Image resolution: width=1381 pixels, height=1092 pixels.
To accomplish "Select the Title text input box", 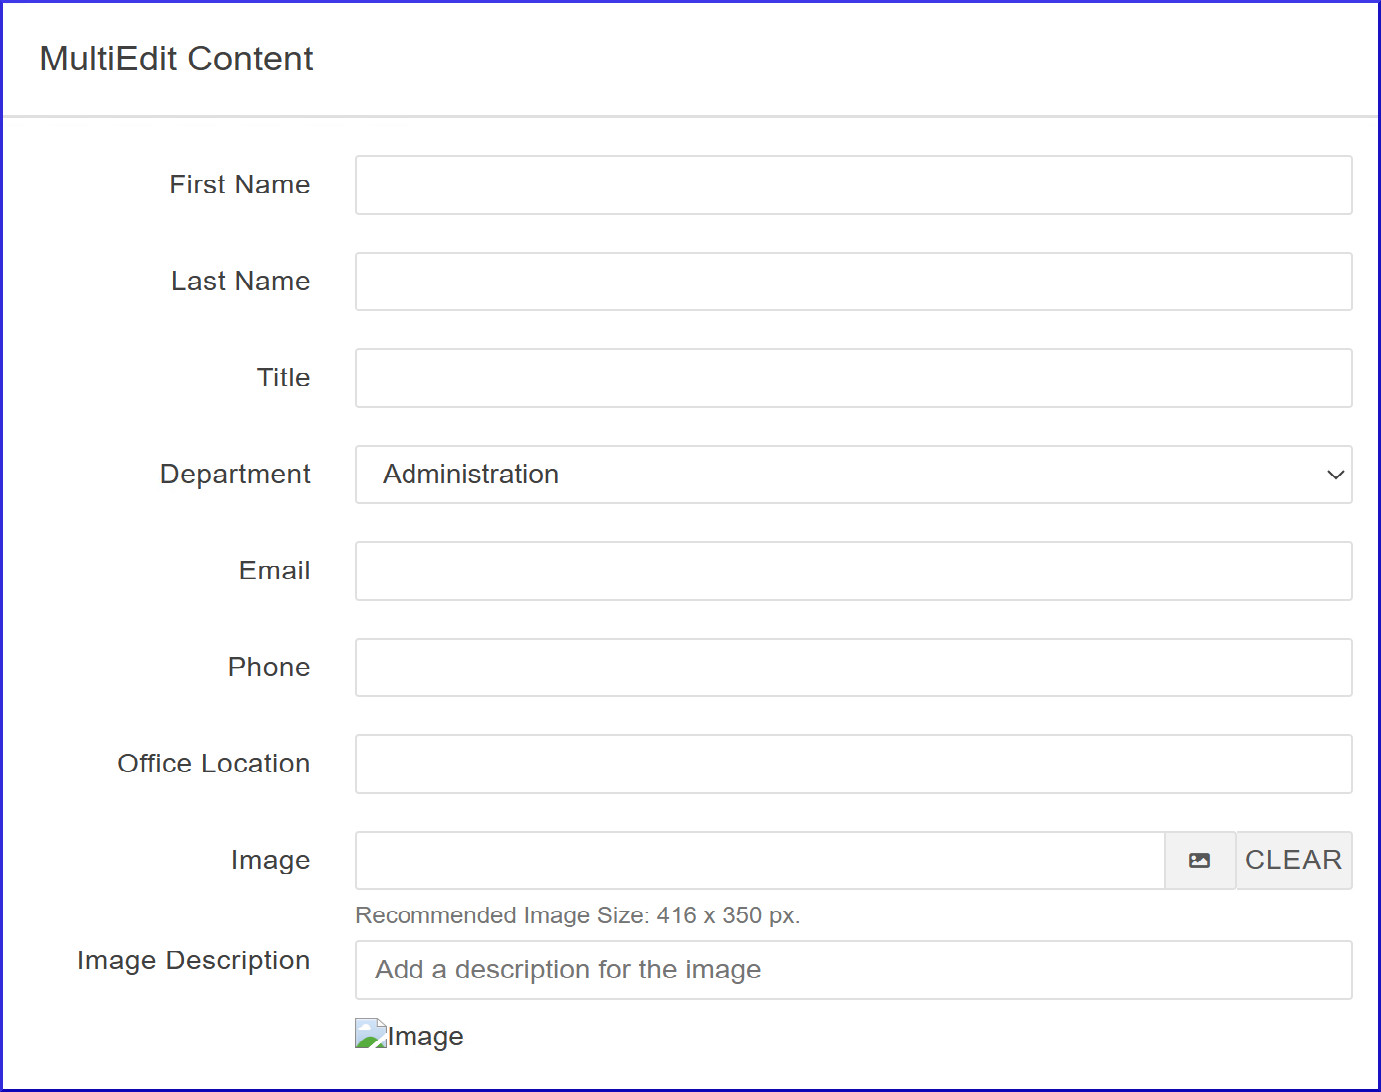I will point(853,378).
